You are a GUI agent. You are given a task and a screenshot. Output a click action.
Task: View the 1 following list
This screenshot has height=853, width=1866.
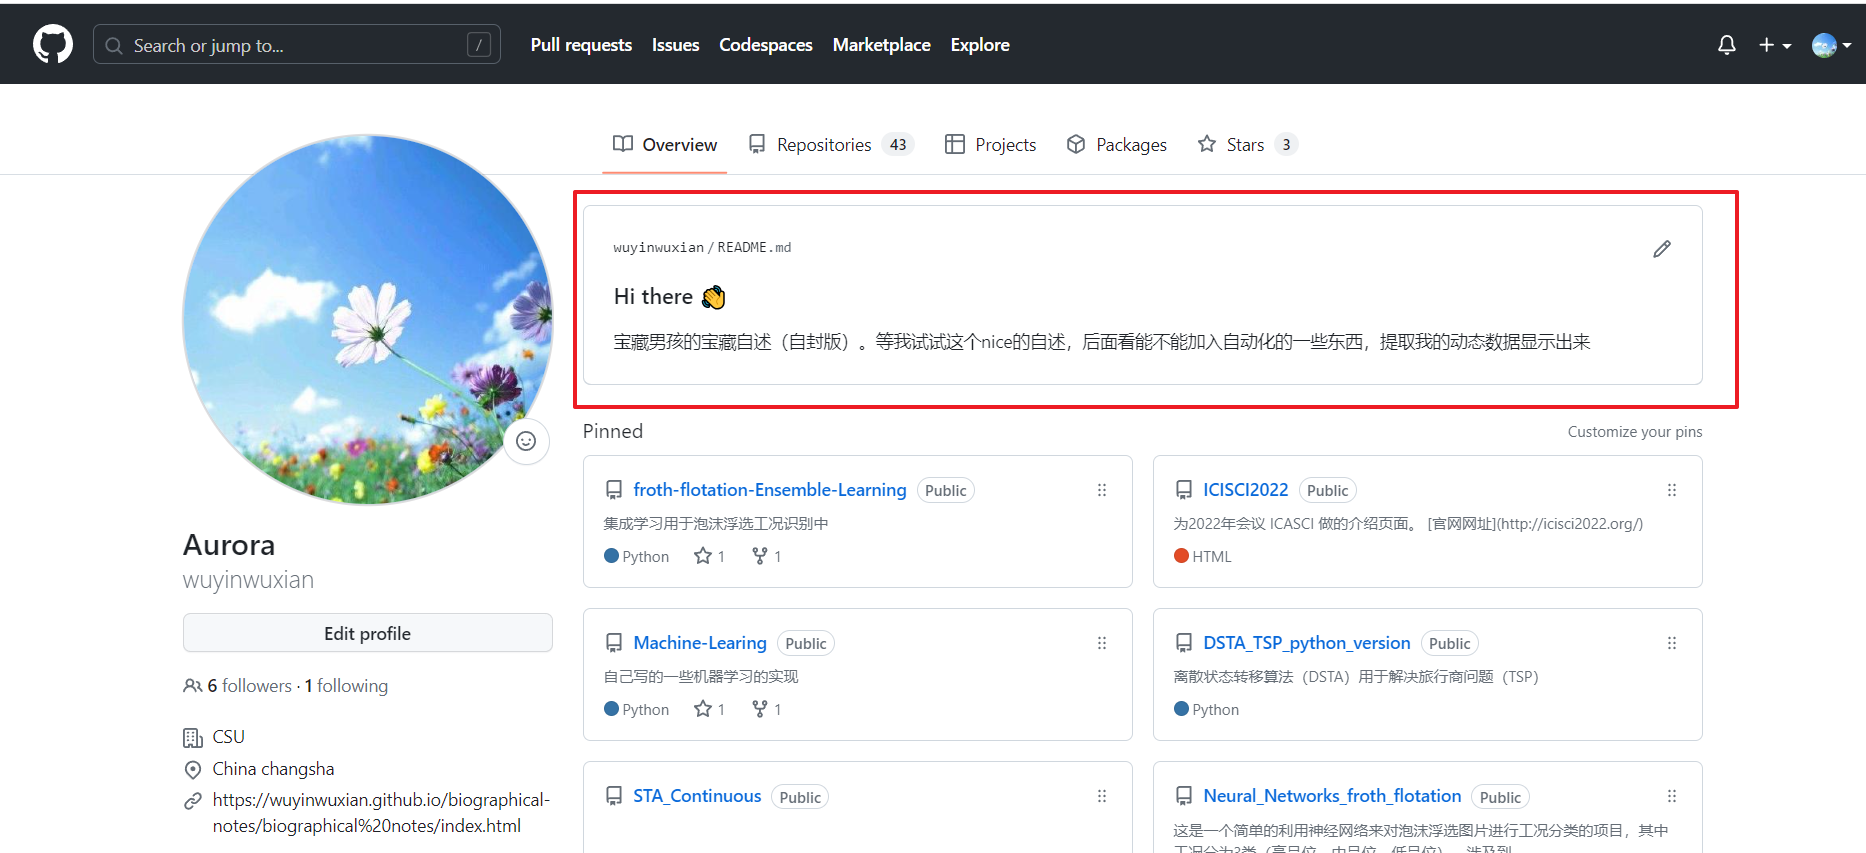[346, 686]
